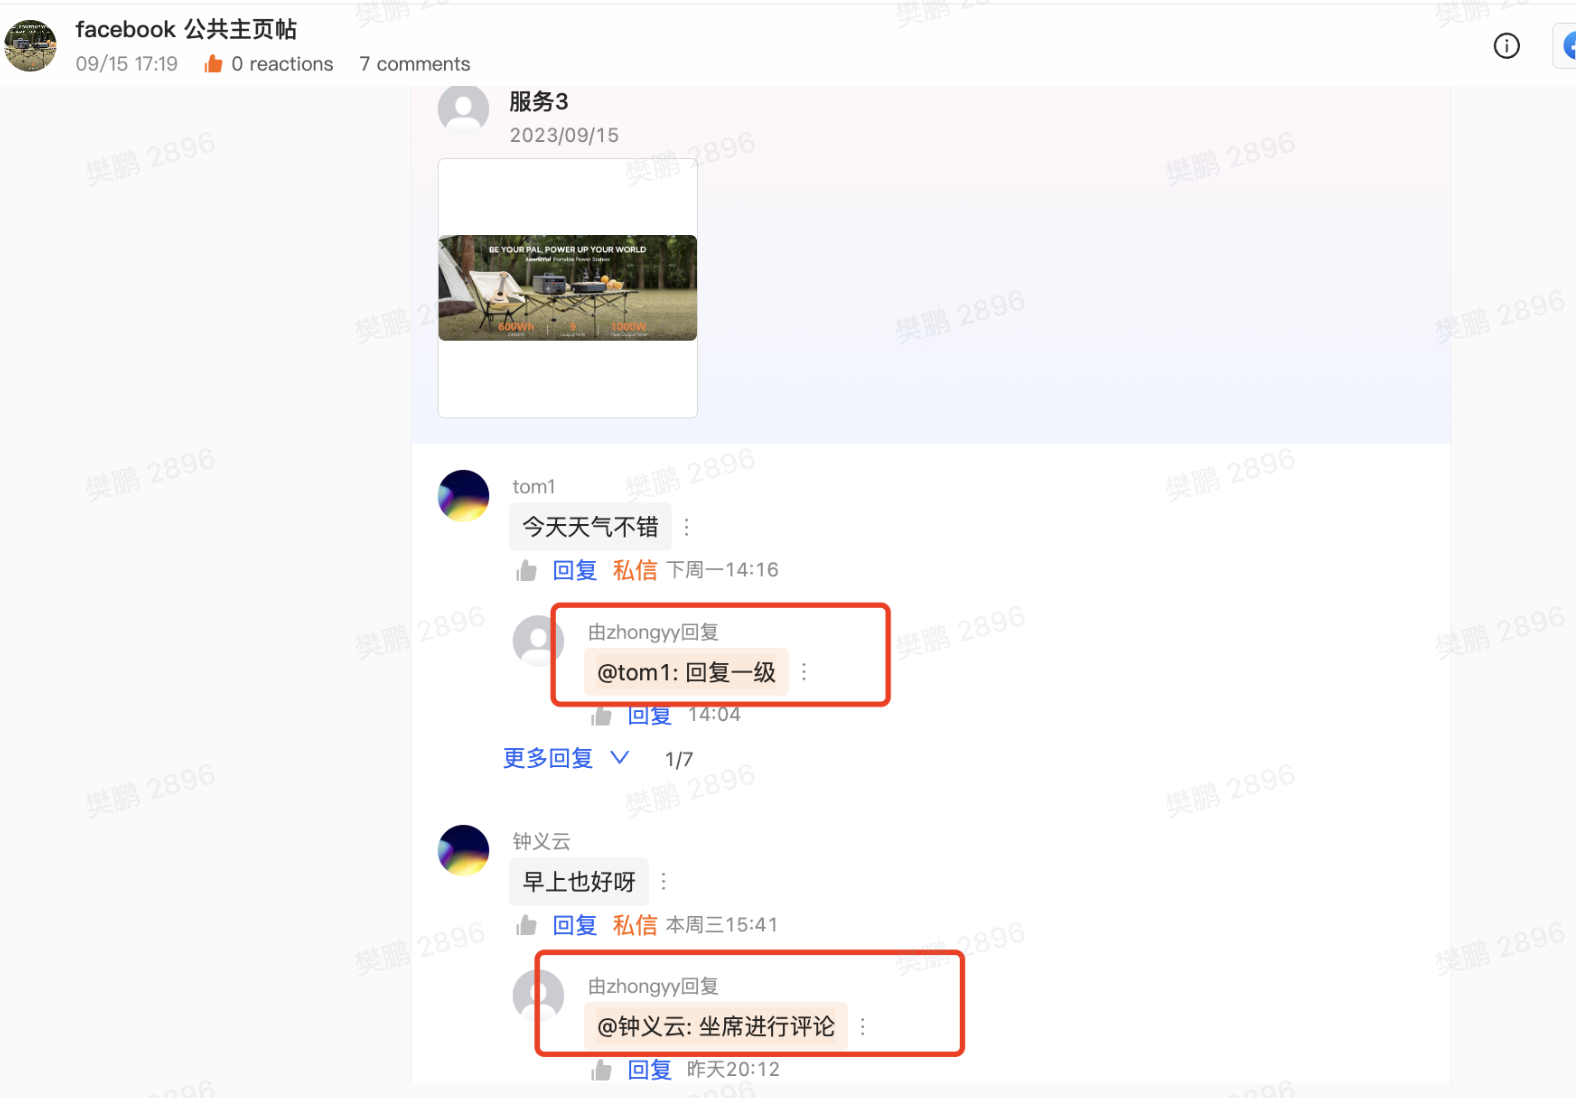Open more options beside 坐席进行评论 reply
This screenshot has height=1098, width=1576.
pos(862,1027)
